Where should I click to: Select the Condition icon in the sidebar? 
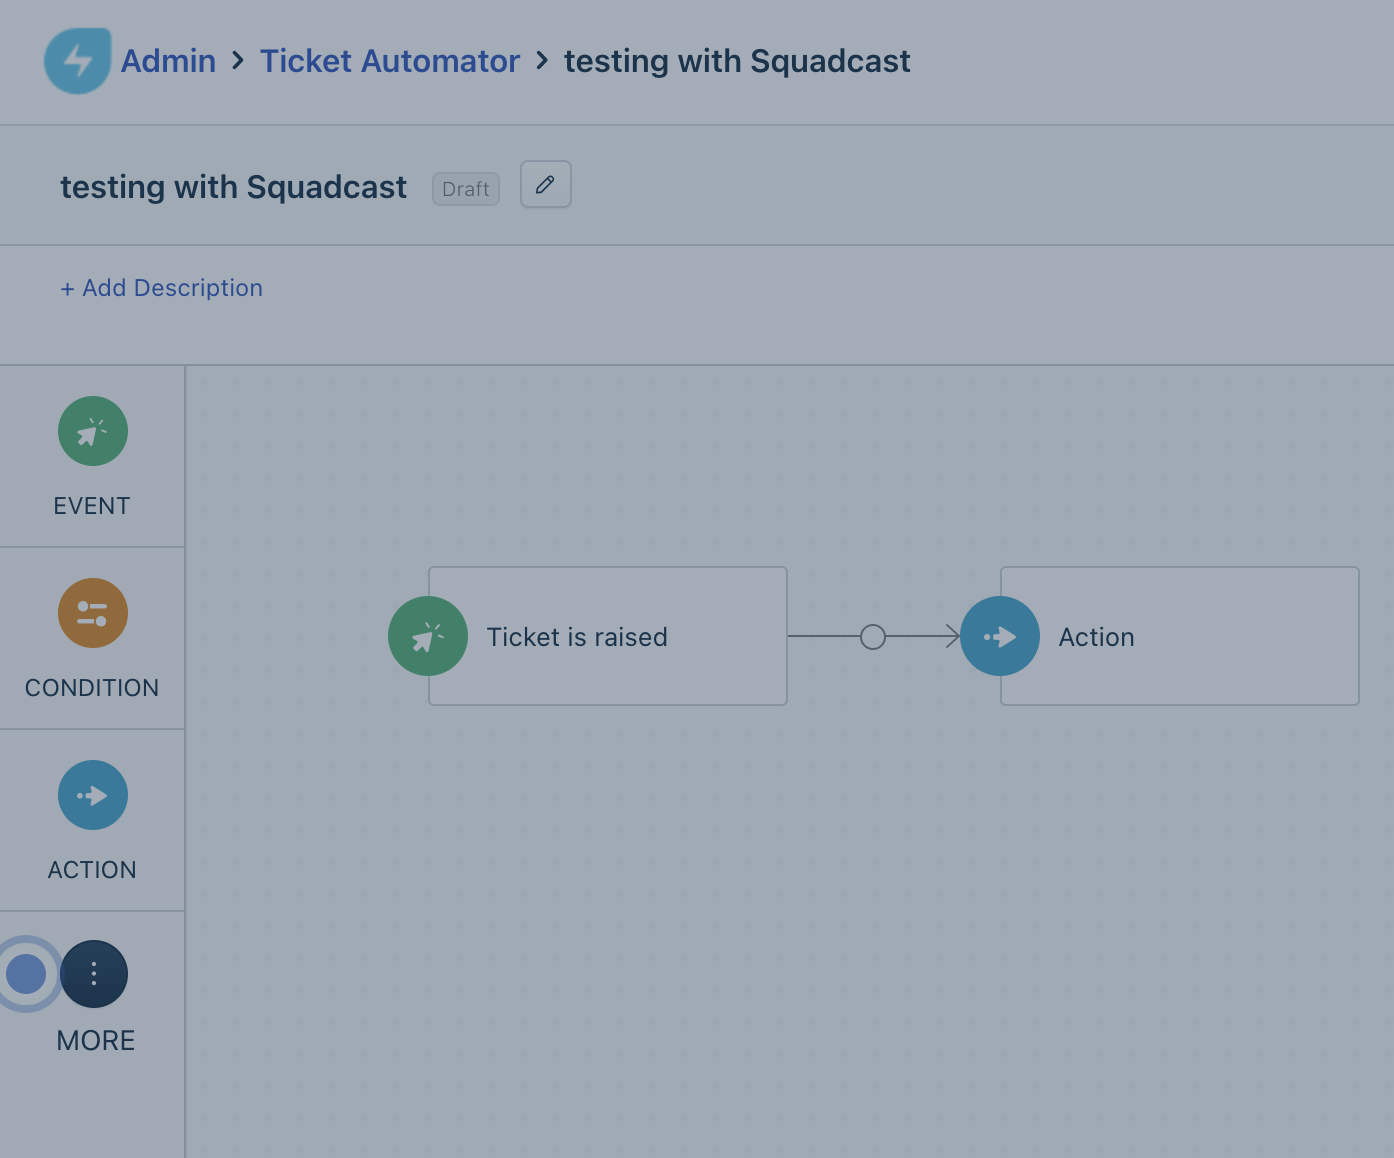click(x=92, y=612)
